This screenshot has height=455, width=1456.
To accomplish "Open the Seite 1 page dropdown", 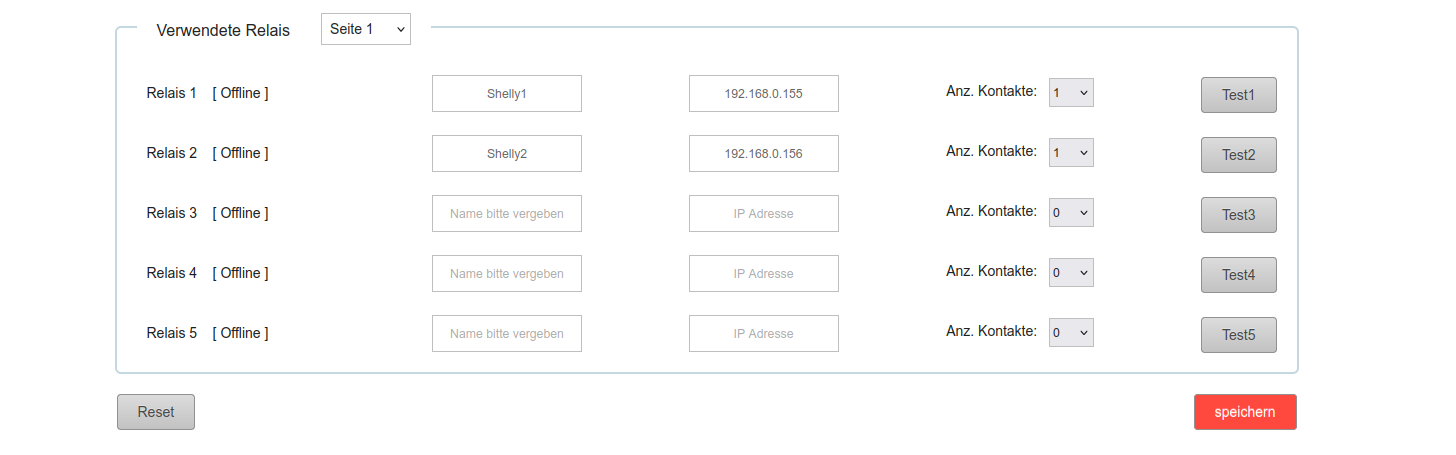I will pos(365,29).
